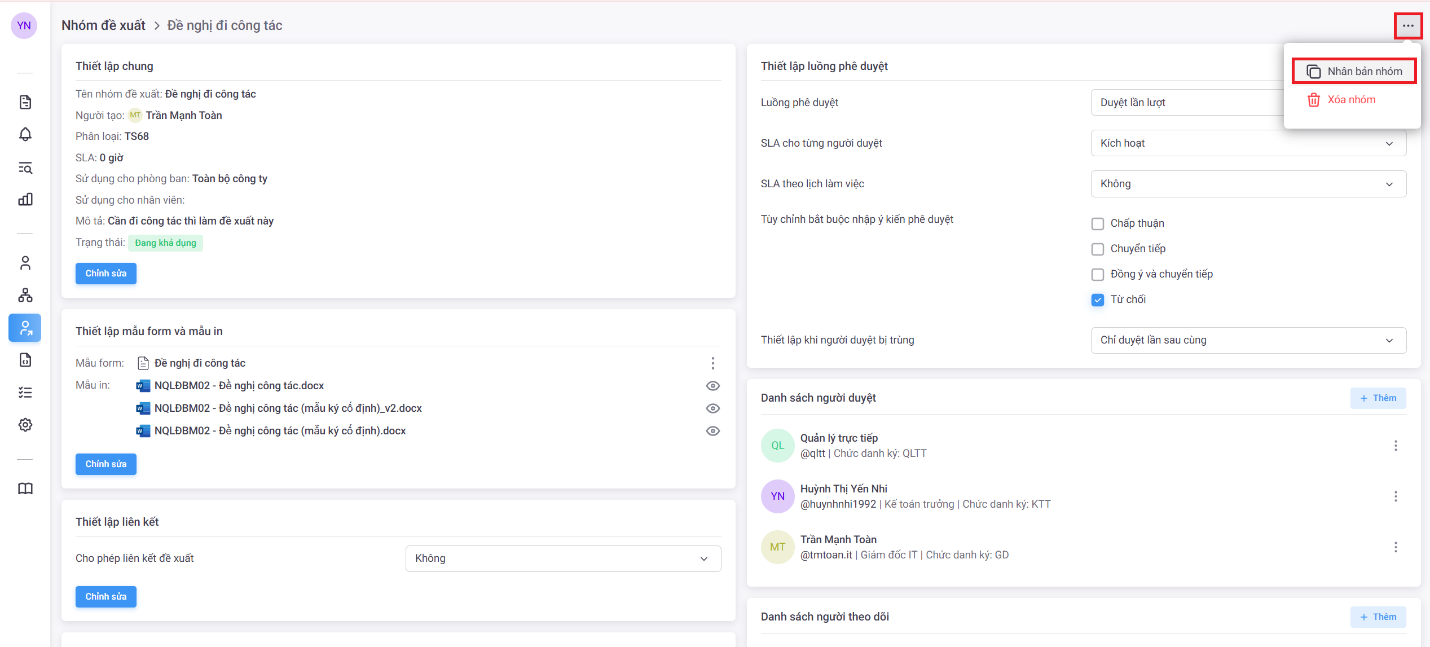Screen dimensions: 1430x647
Task: Open the three-dot menu beside Quản lý trực tiếp
Action: (1396, 446)
